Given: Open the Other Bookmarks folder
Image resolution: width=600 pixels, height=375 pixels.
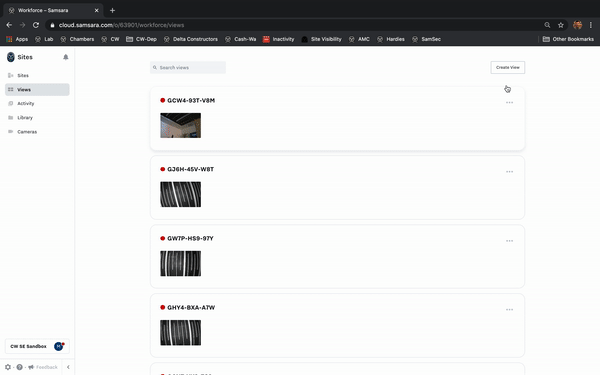Looking at the screenshot, I should [x=568, y=39].
